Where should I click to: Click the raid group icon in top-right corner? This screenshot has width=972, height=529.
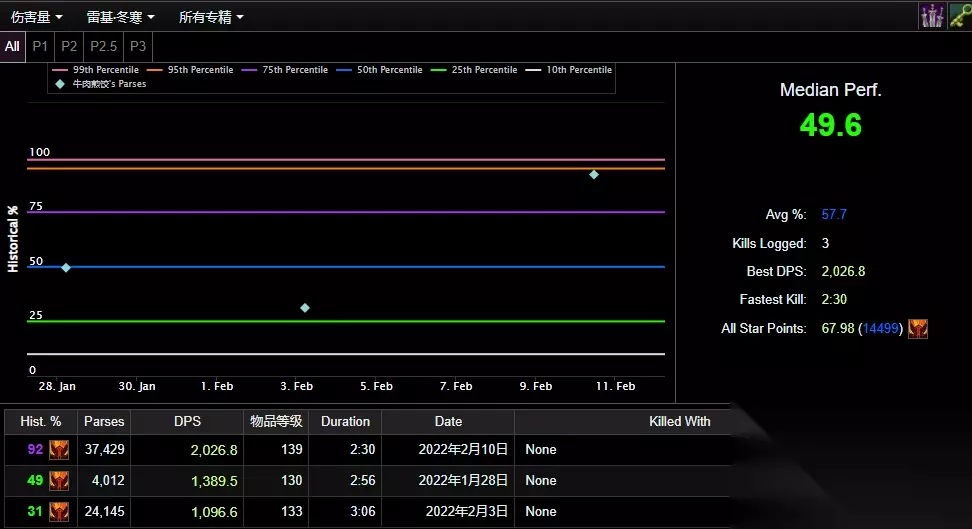[932, 16]
